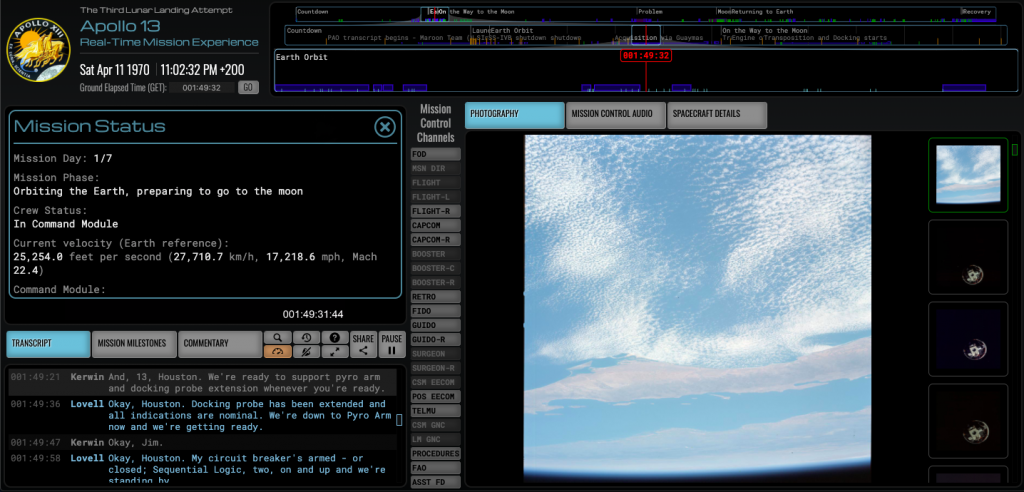Toggle the FLIGHT-R mission control channel
1024x492 pixels.
point(435,211)
